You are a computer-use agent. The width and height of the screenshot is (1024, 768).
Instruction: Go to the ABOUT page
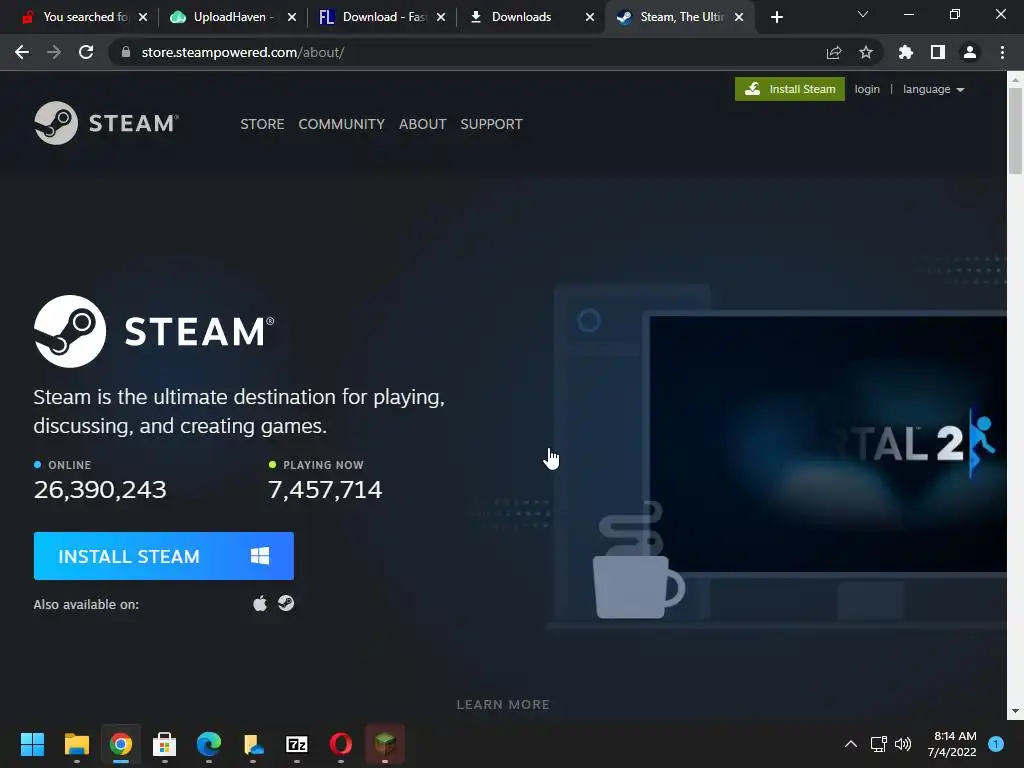click(423, 124)
